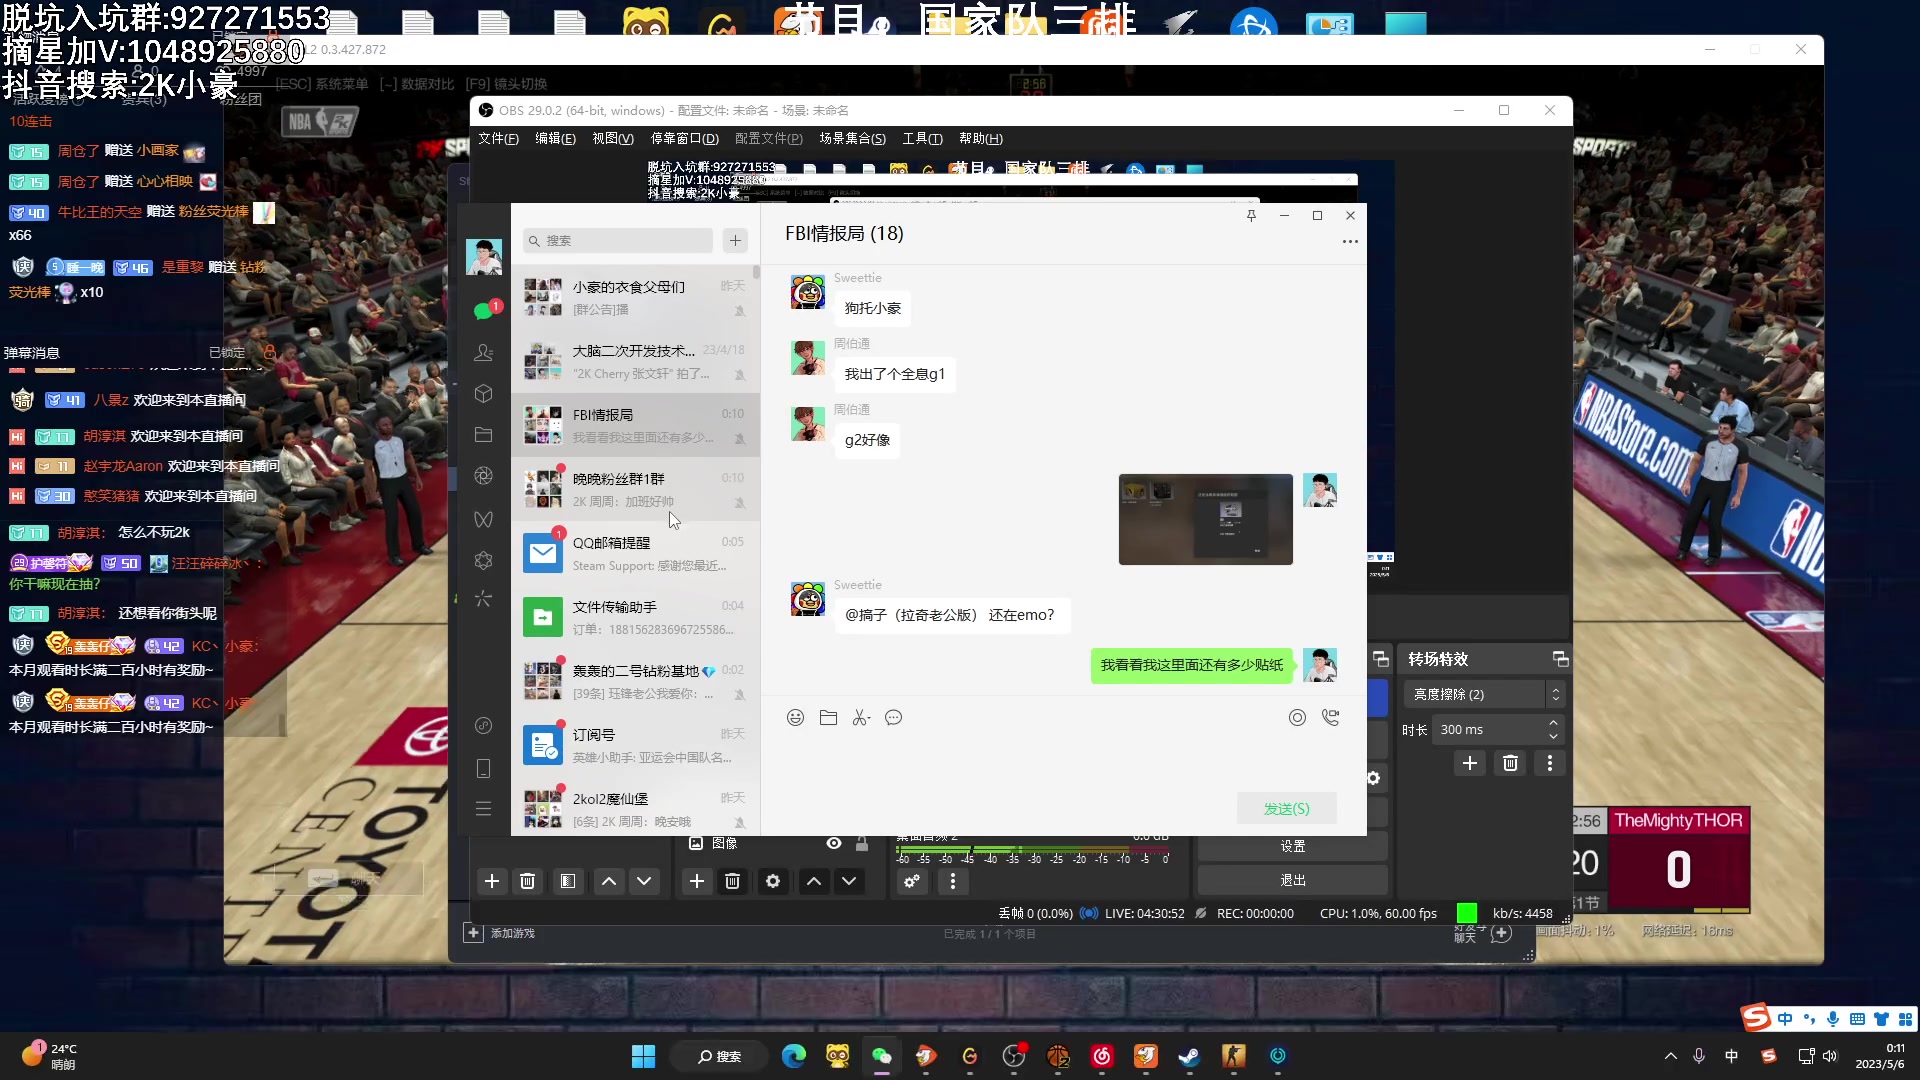1920x1080 pixels.
Task: Open source properties gear in OBS
Action: click(773, 881)
